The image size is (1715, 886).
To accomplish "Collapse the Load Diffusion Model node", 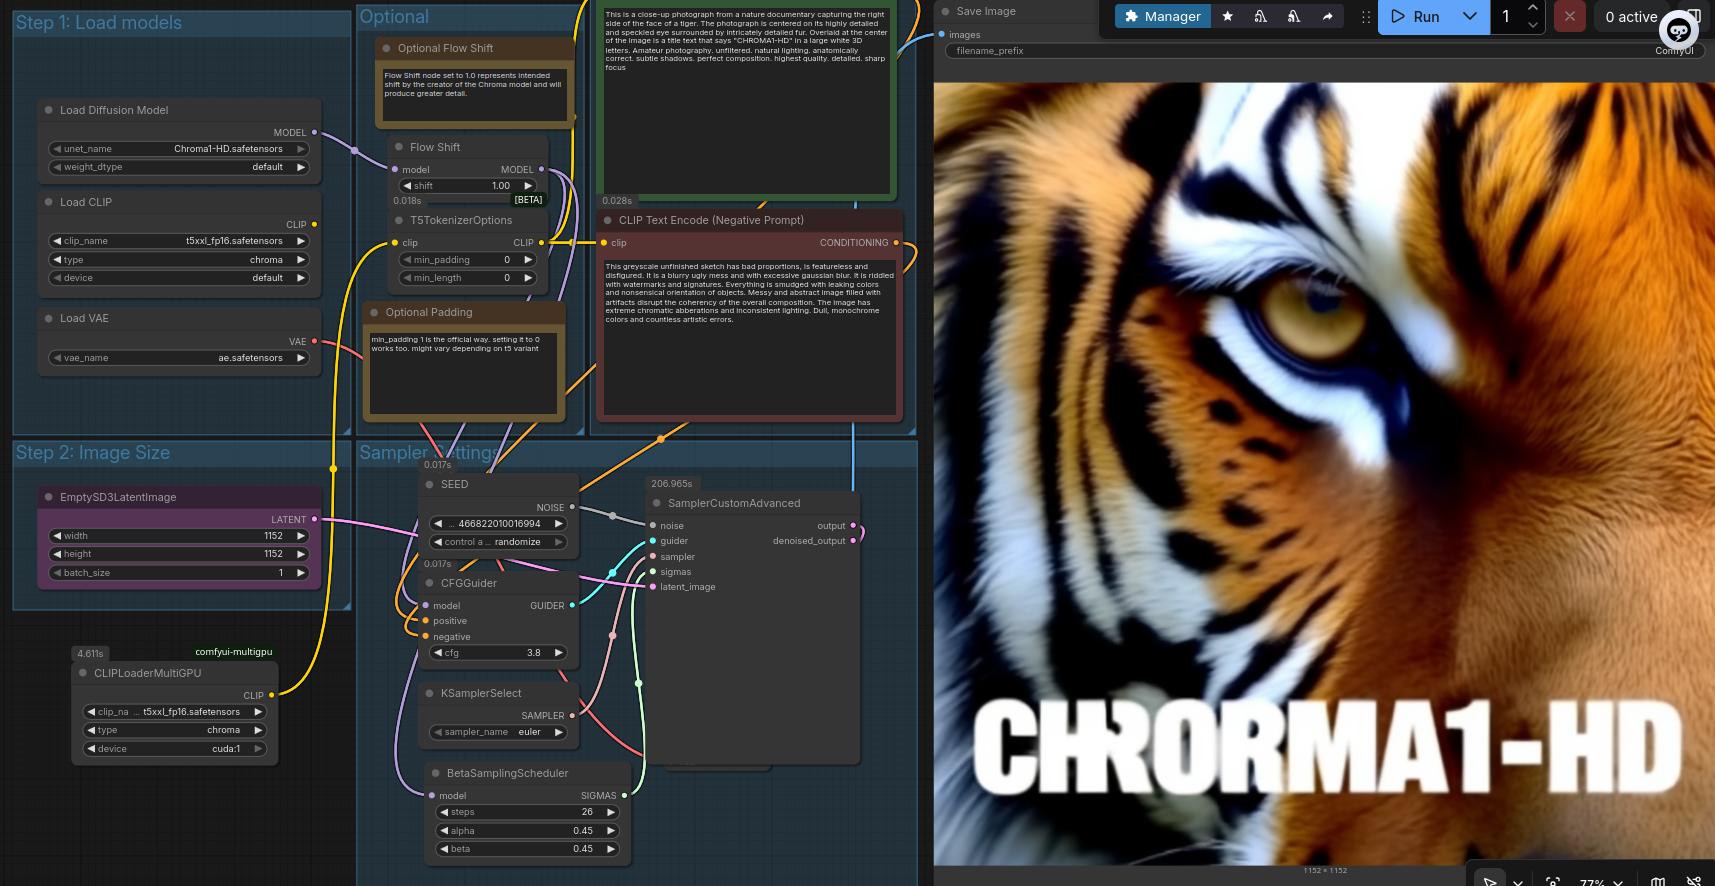I will [x=48, y=110].
